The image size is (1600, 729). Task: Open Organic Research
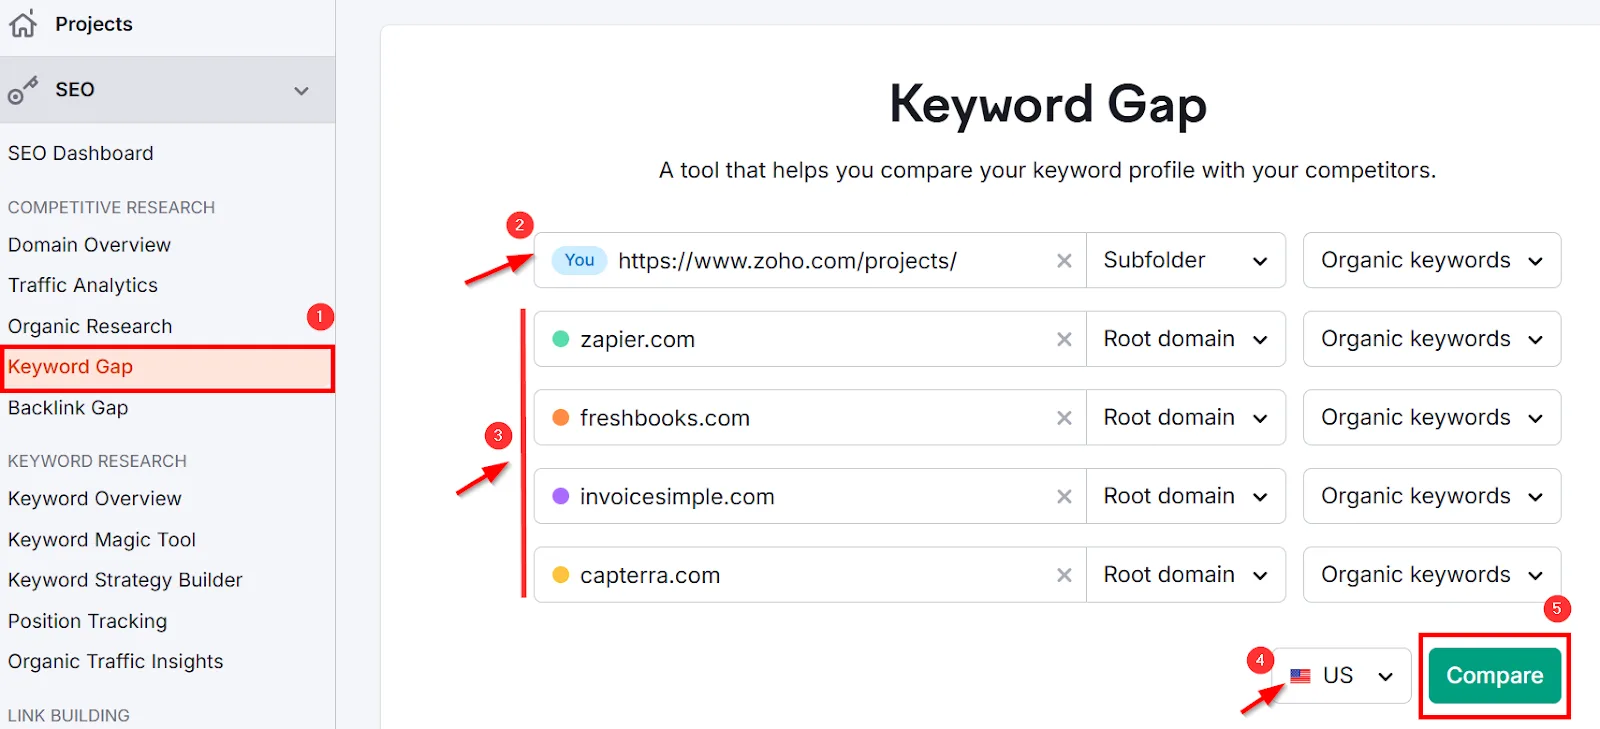click(x=90, y=326)
